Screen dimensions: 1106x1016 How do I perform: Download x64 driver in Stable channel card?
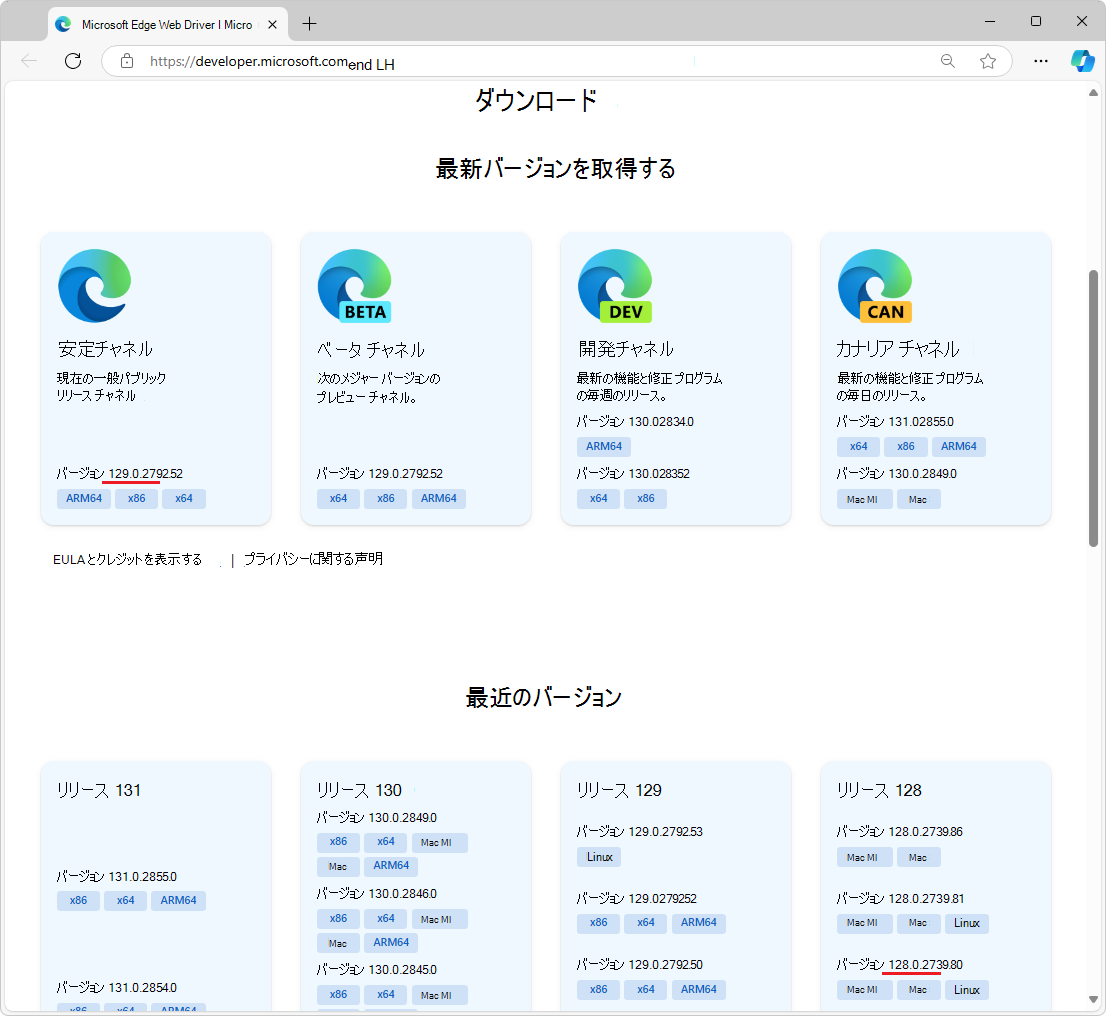pos(184,499)
